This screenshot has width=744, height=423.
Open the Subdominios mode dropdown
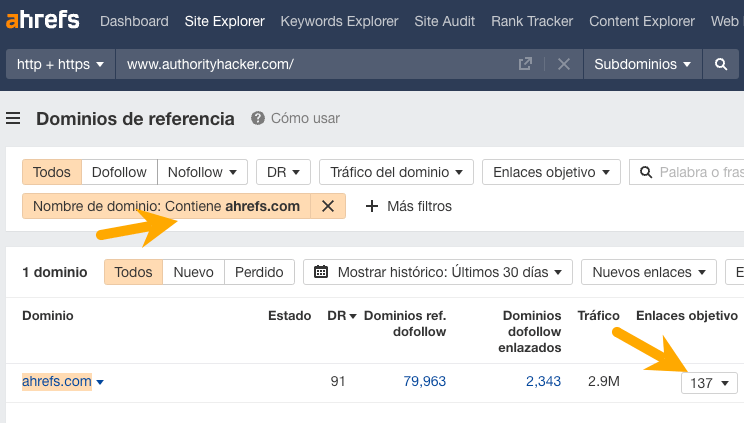[642, 64]
